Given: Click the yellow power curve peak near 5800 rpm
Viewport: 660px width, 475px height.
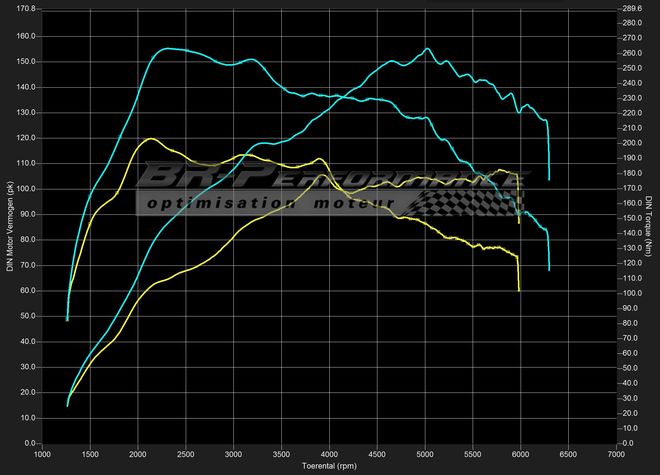Looking at the screenshot, I should [x=502, y=170].
